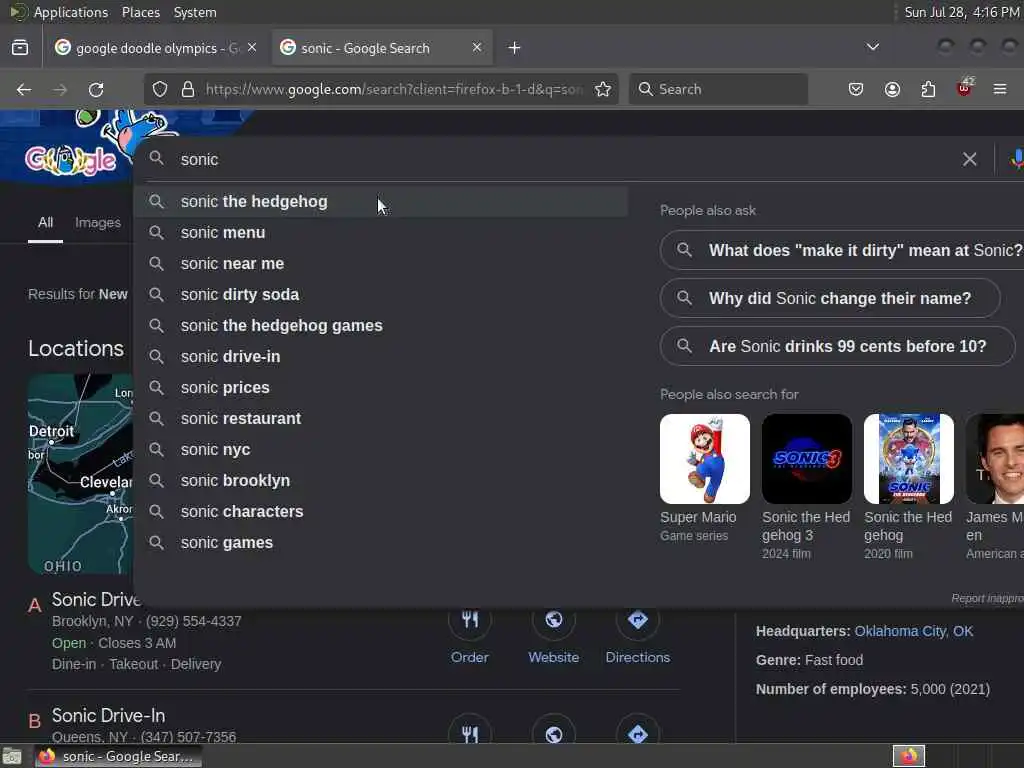Click 'What does "make it dirty" mean at Sonic?'
The height and width of the screenshot is (768, 1024).
[842, 250]
